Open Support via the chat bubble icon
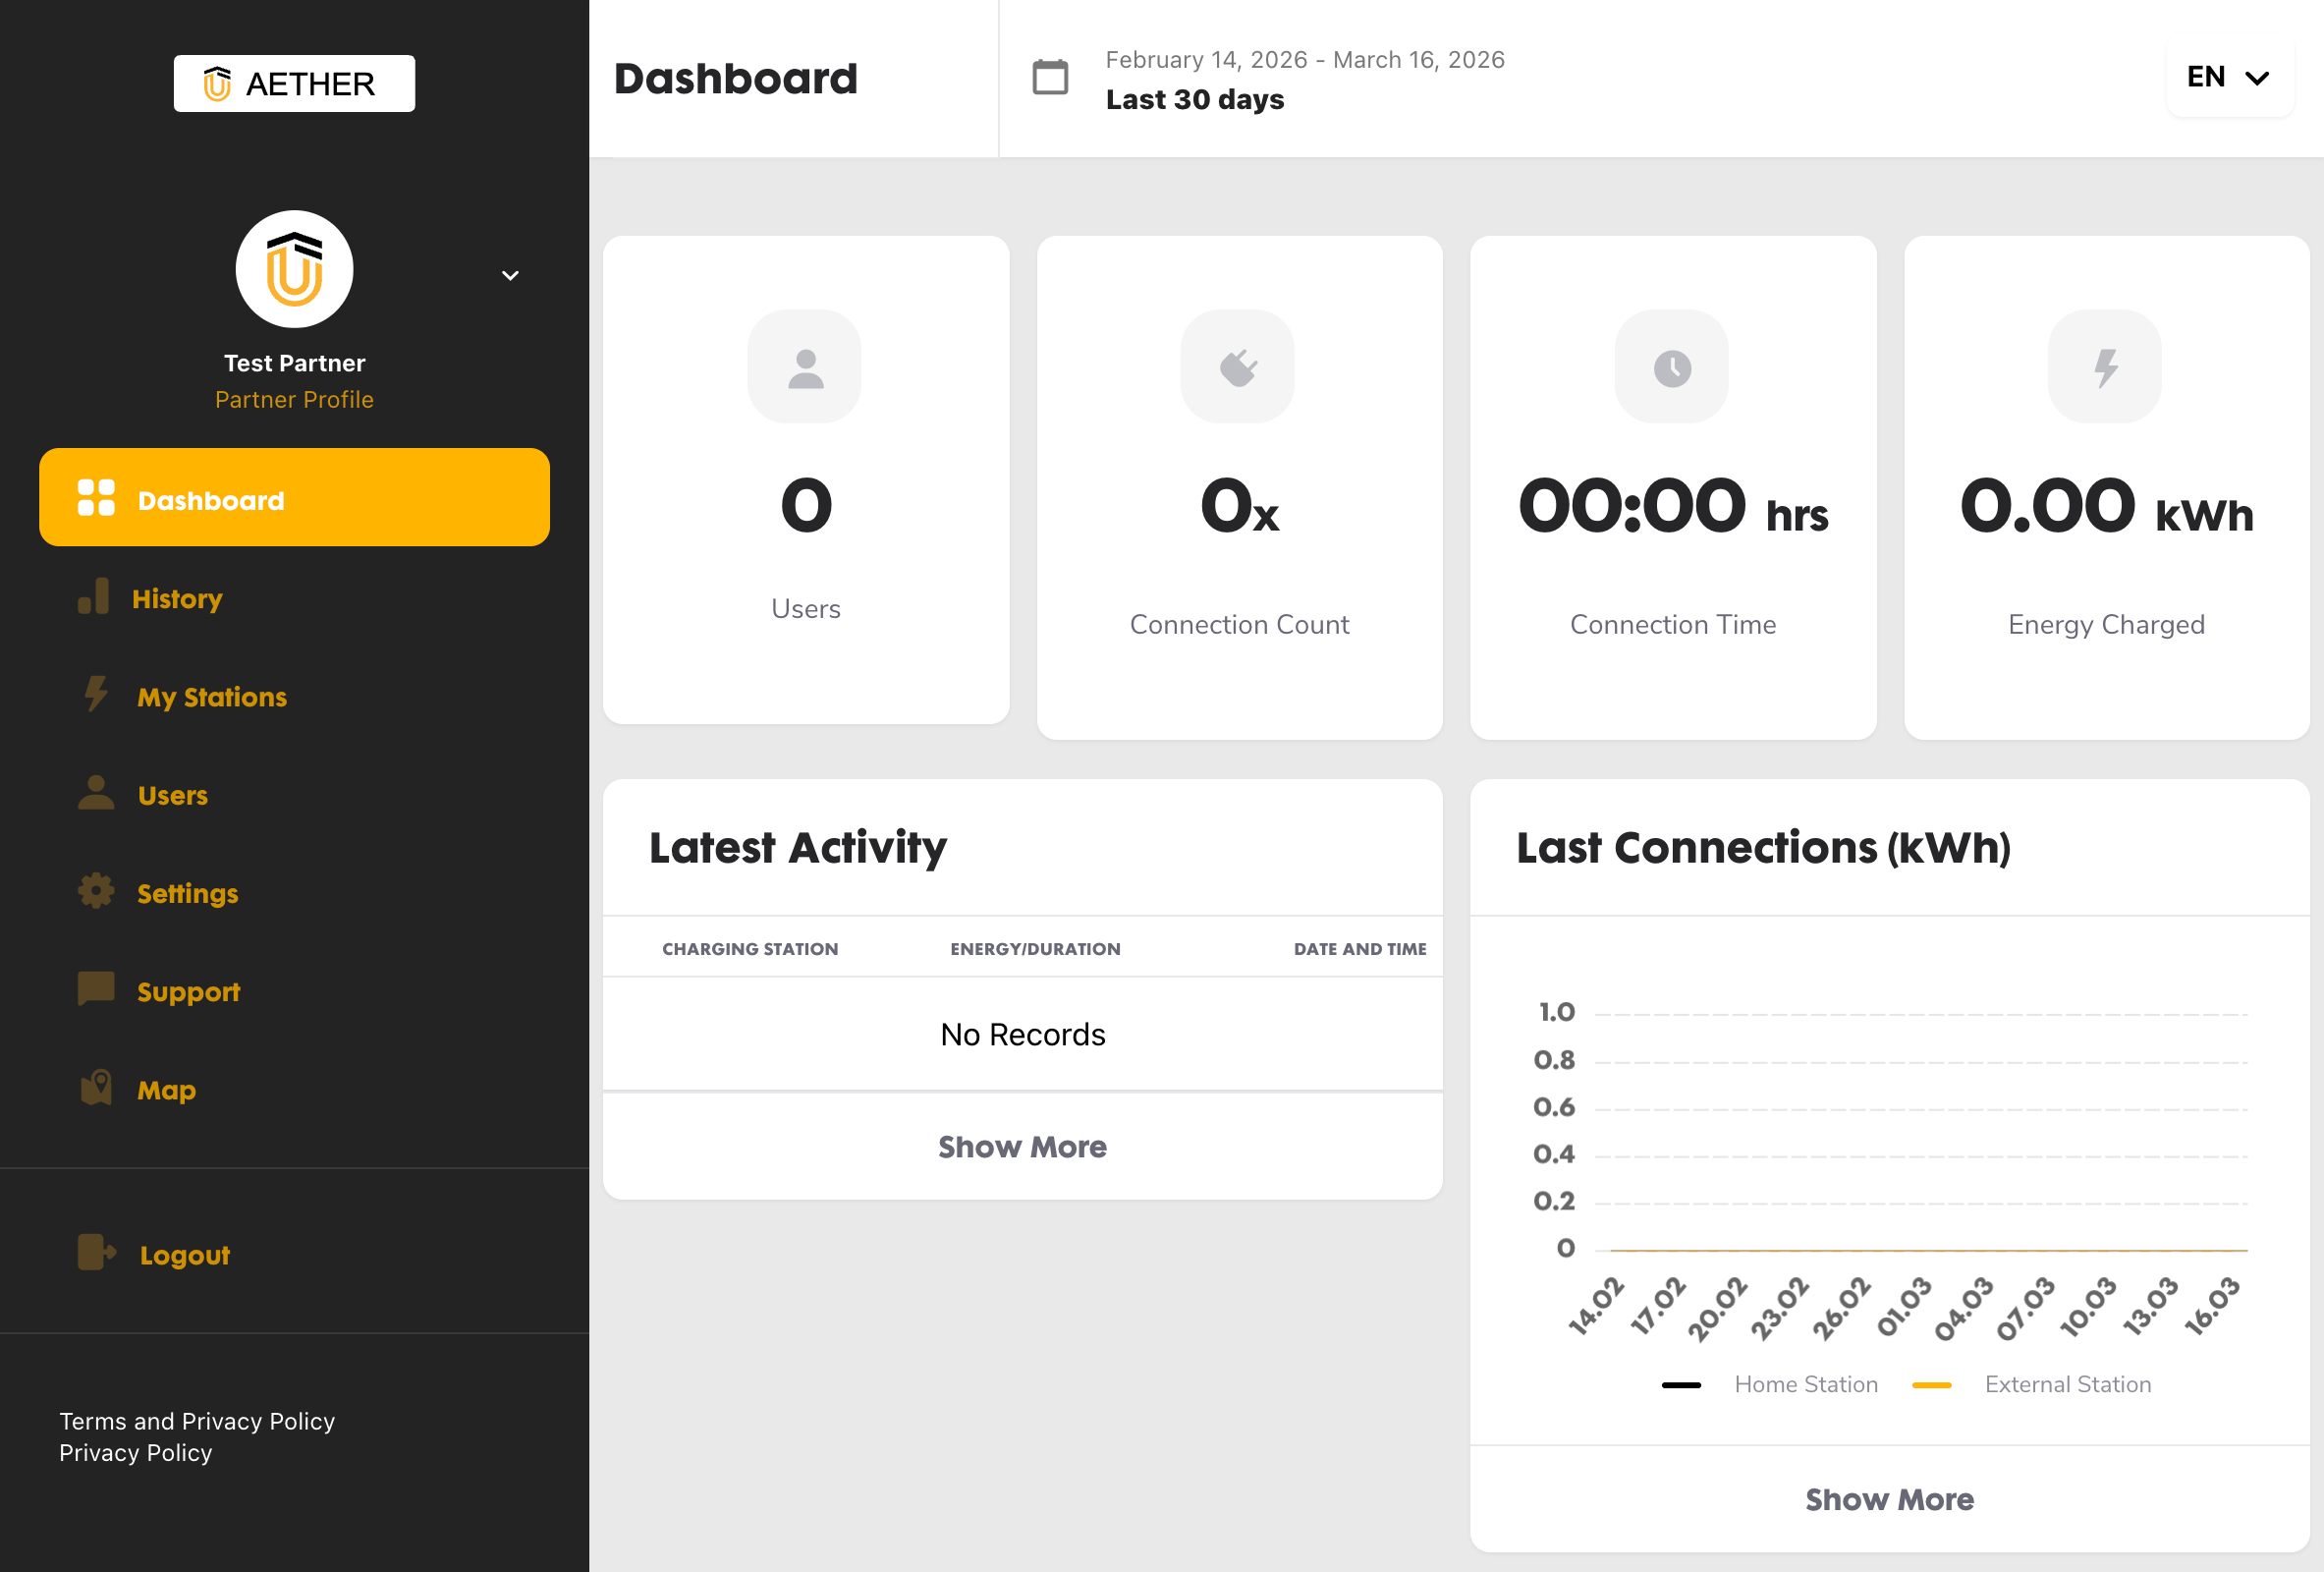 (x=95, y=989)
